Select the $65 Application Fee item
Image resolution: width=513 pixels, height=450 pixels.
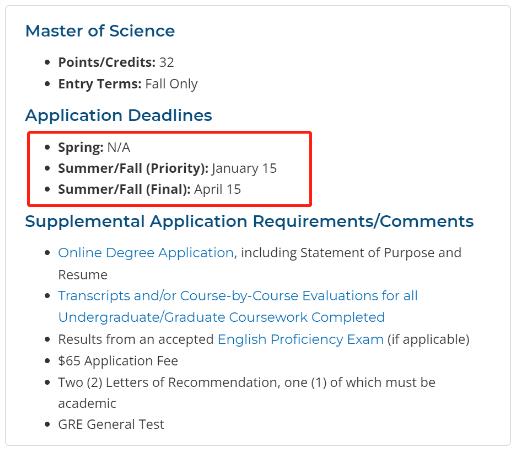pyautogui.click(x=118, y=361)
